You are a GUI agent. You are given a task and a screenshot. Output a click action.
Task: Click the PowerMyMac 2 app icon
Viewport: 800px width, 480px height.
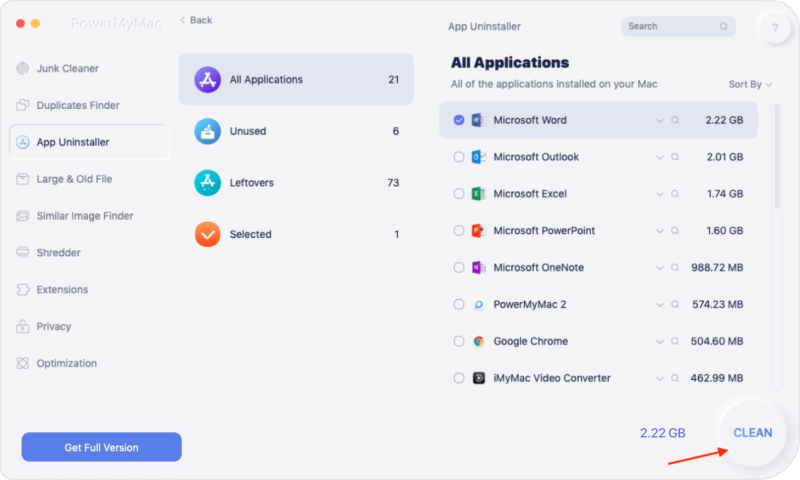(478, 305)
